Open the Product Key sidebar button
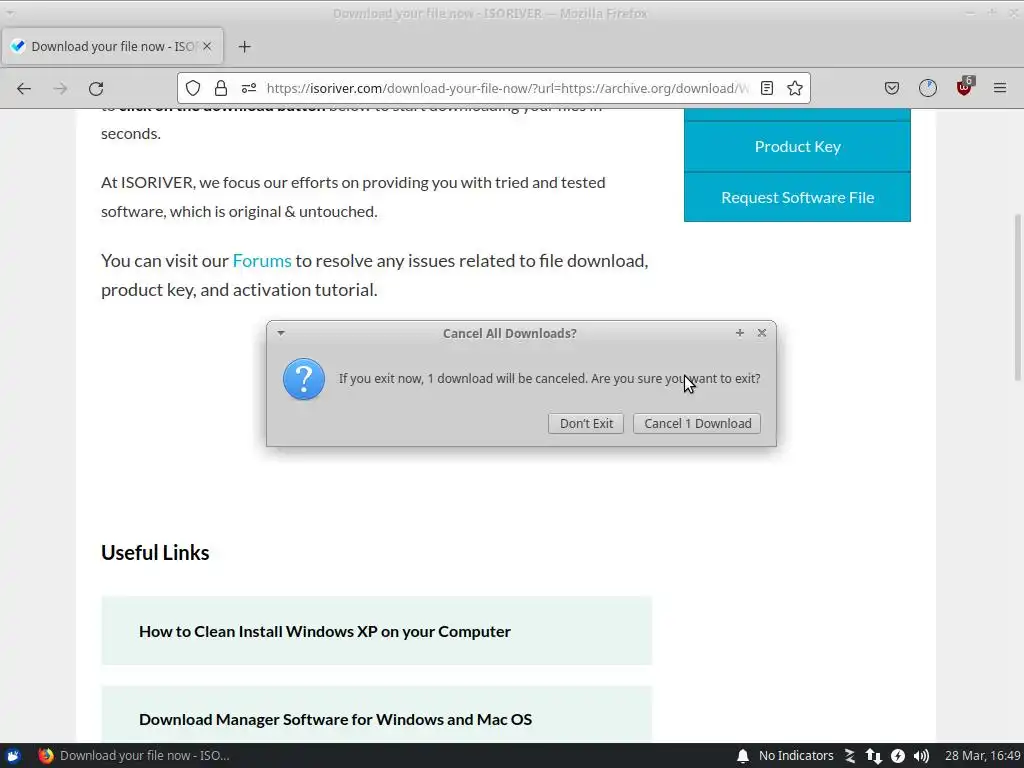This screenshot has width=1024, height=768. (x=797, y=146)
